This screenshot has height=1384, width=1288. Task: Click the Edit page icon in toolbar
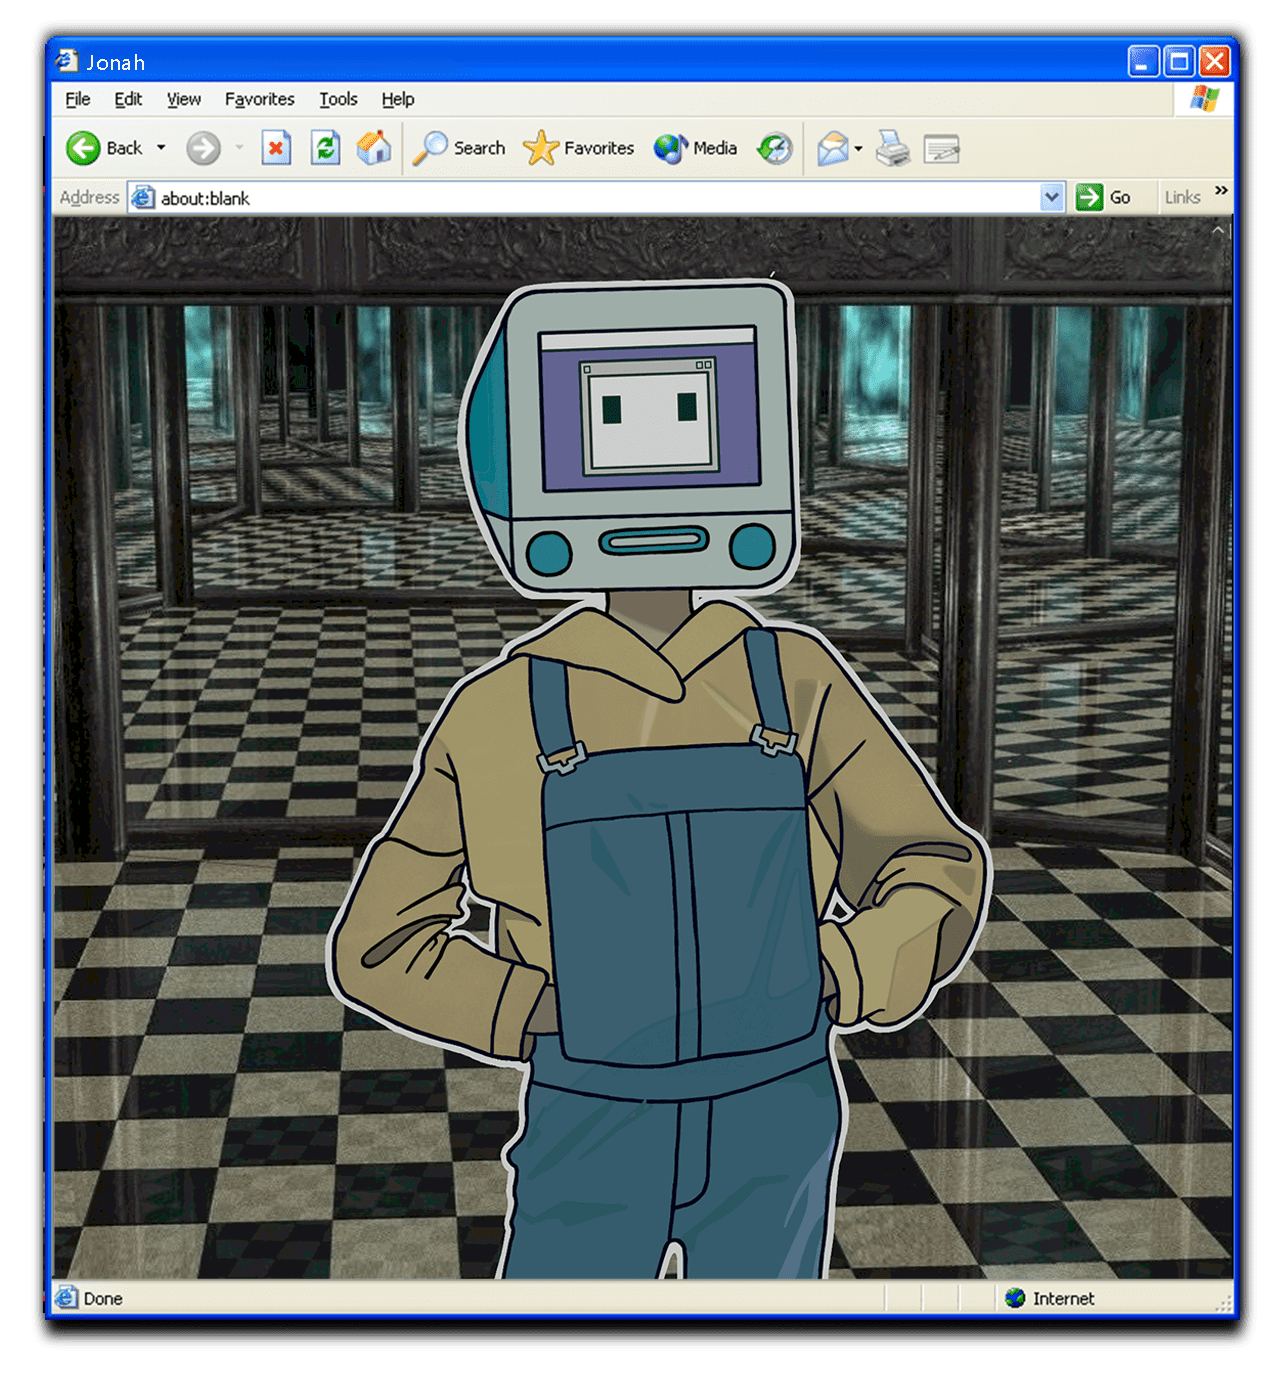(941, 149)
